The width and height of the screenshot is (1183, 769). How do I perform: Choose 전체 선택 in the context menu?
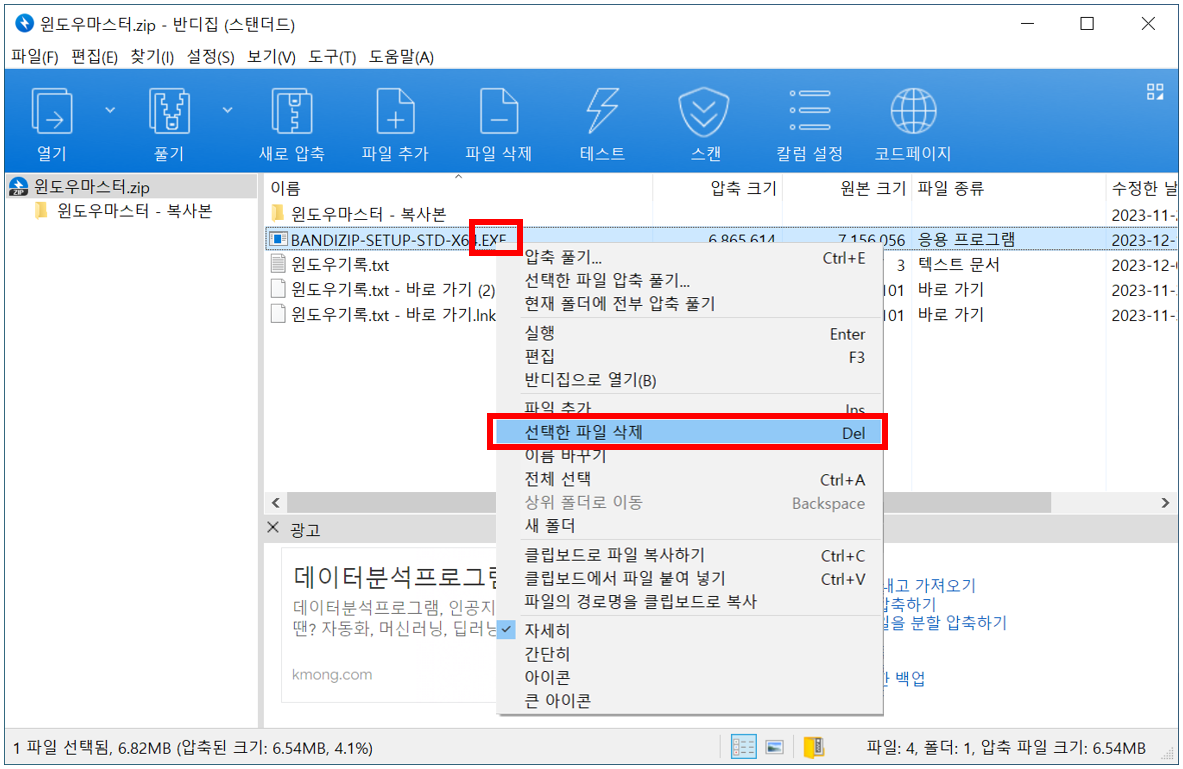tap(690, 479)
